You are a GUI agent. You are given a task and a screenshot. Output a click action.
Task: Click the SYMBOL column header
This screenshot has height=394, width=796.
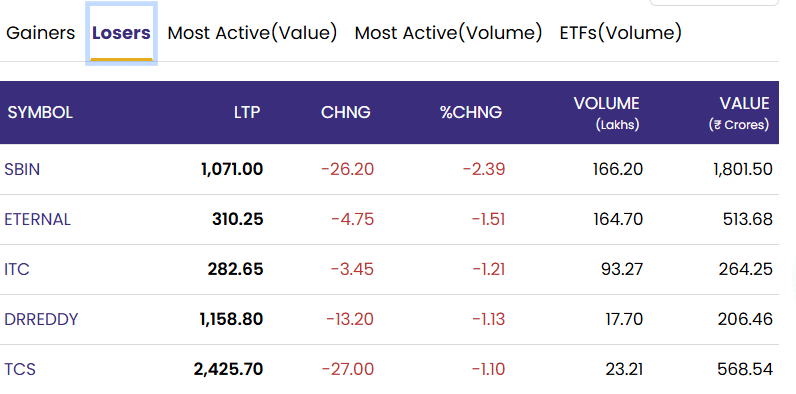[x=40, y=112]
